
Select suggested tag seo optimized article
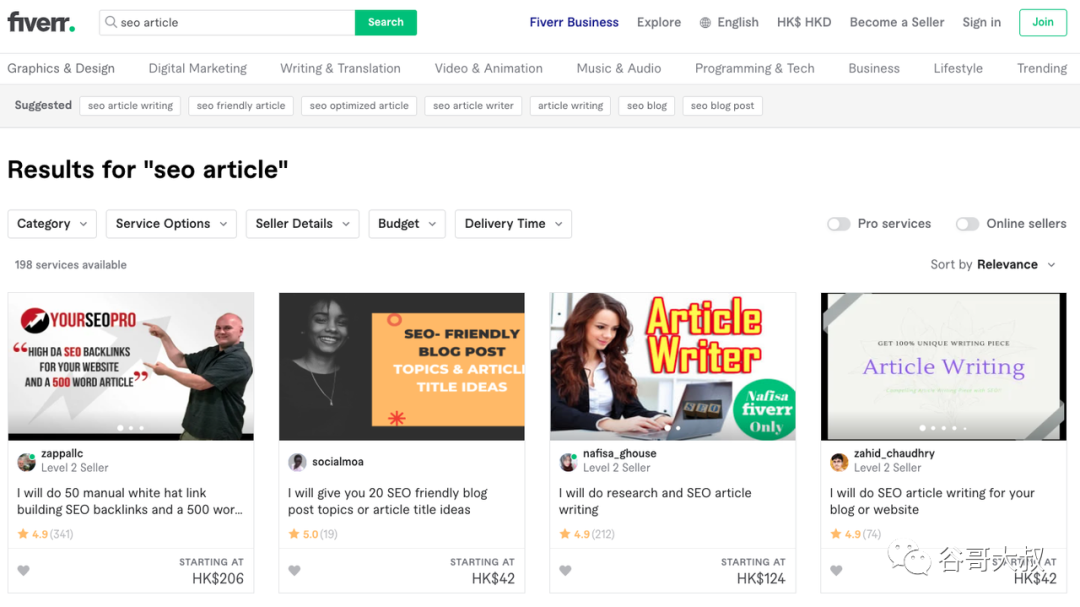point(359,105)
